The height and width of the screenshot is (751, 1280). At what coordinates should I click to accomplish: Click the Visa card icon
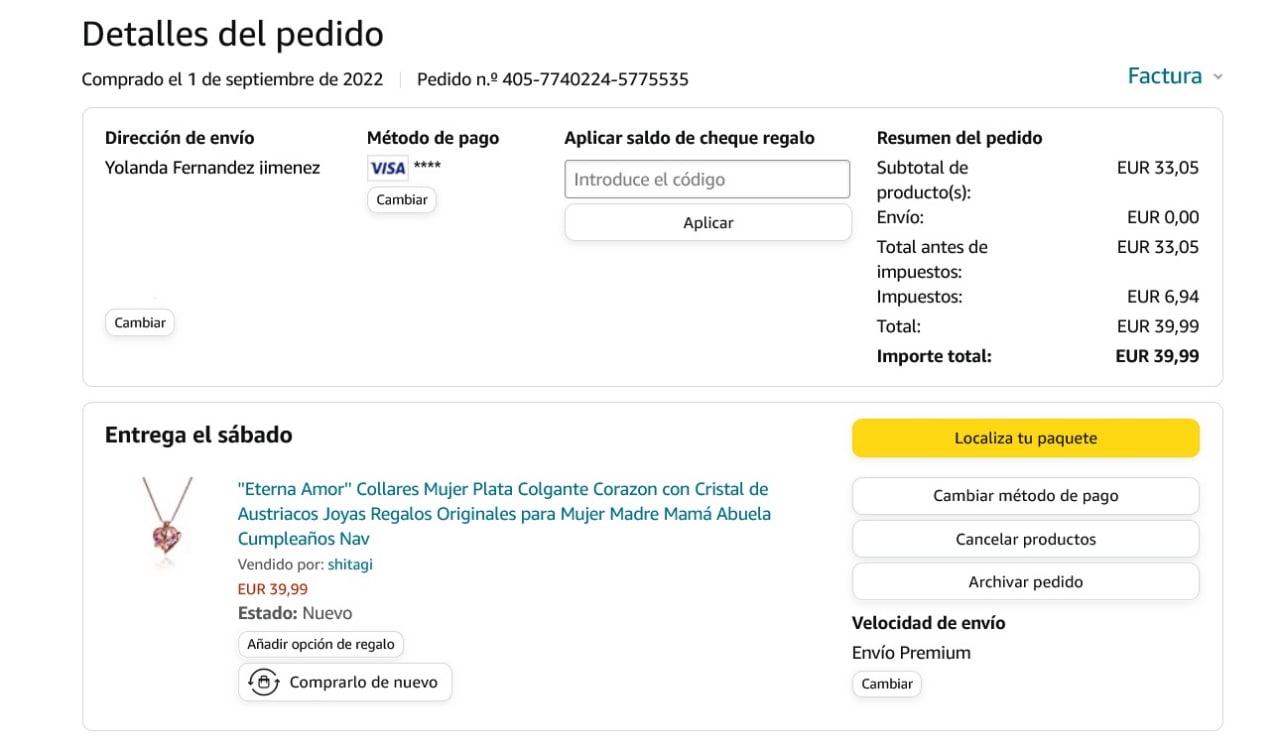pos(387,168)
